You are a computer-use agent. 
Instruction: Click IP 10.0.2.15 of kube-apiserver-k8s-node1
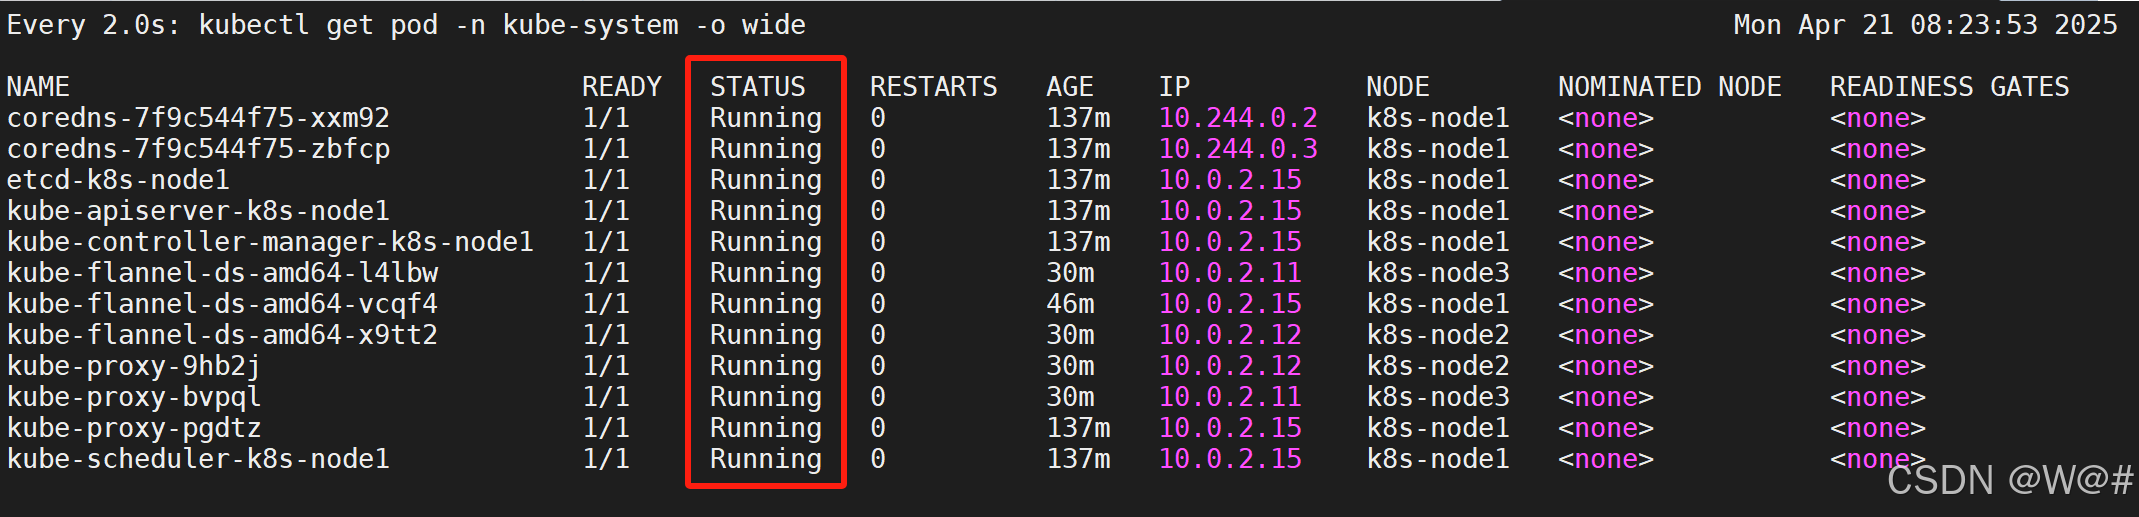tap(1230, 211)
